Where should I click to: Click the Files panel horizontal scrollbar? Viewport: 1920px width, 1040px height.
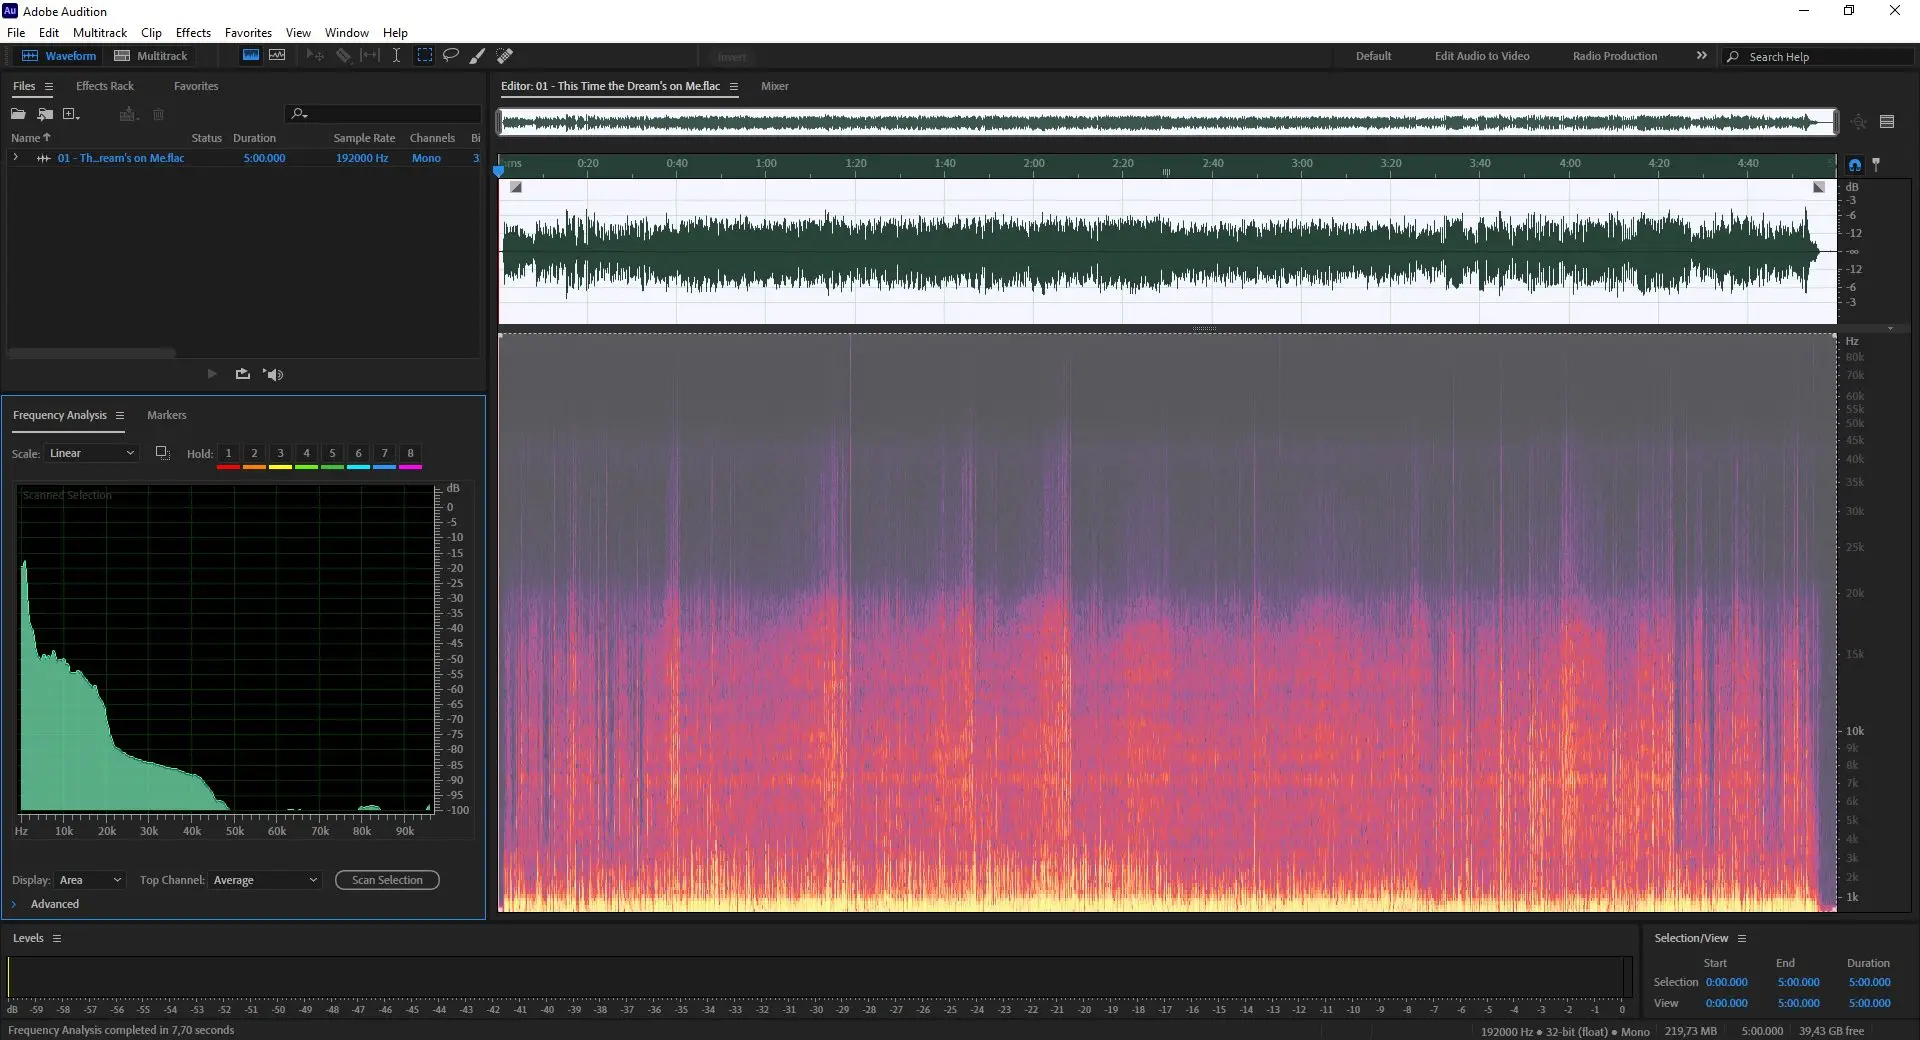tap(92, 353)
